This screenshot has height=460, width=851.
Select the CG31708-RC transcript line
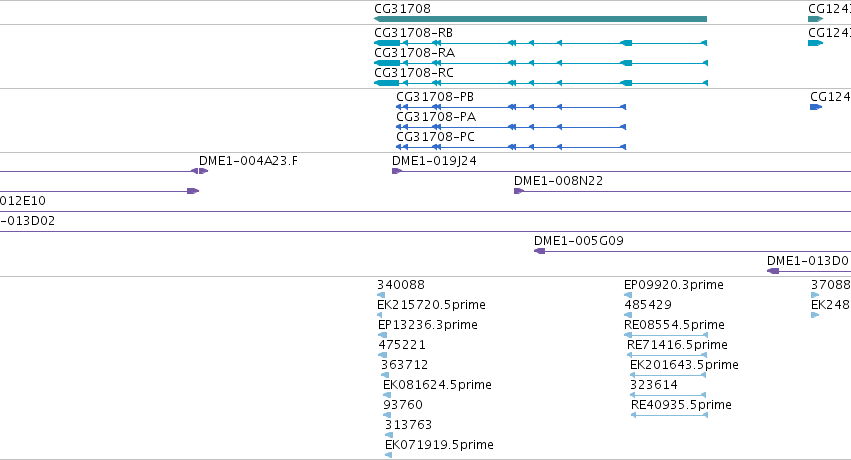tap(541, 83)
